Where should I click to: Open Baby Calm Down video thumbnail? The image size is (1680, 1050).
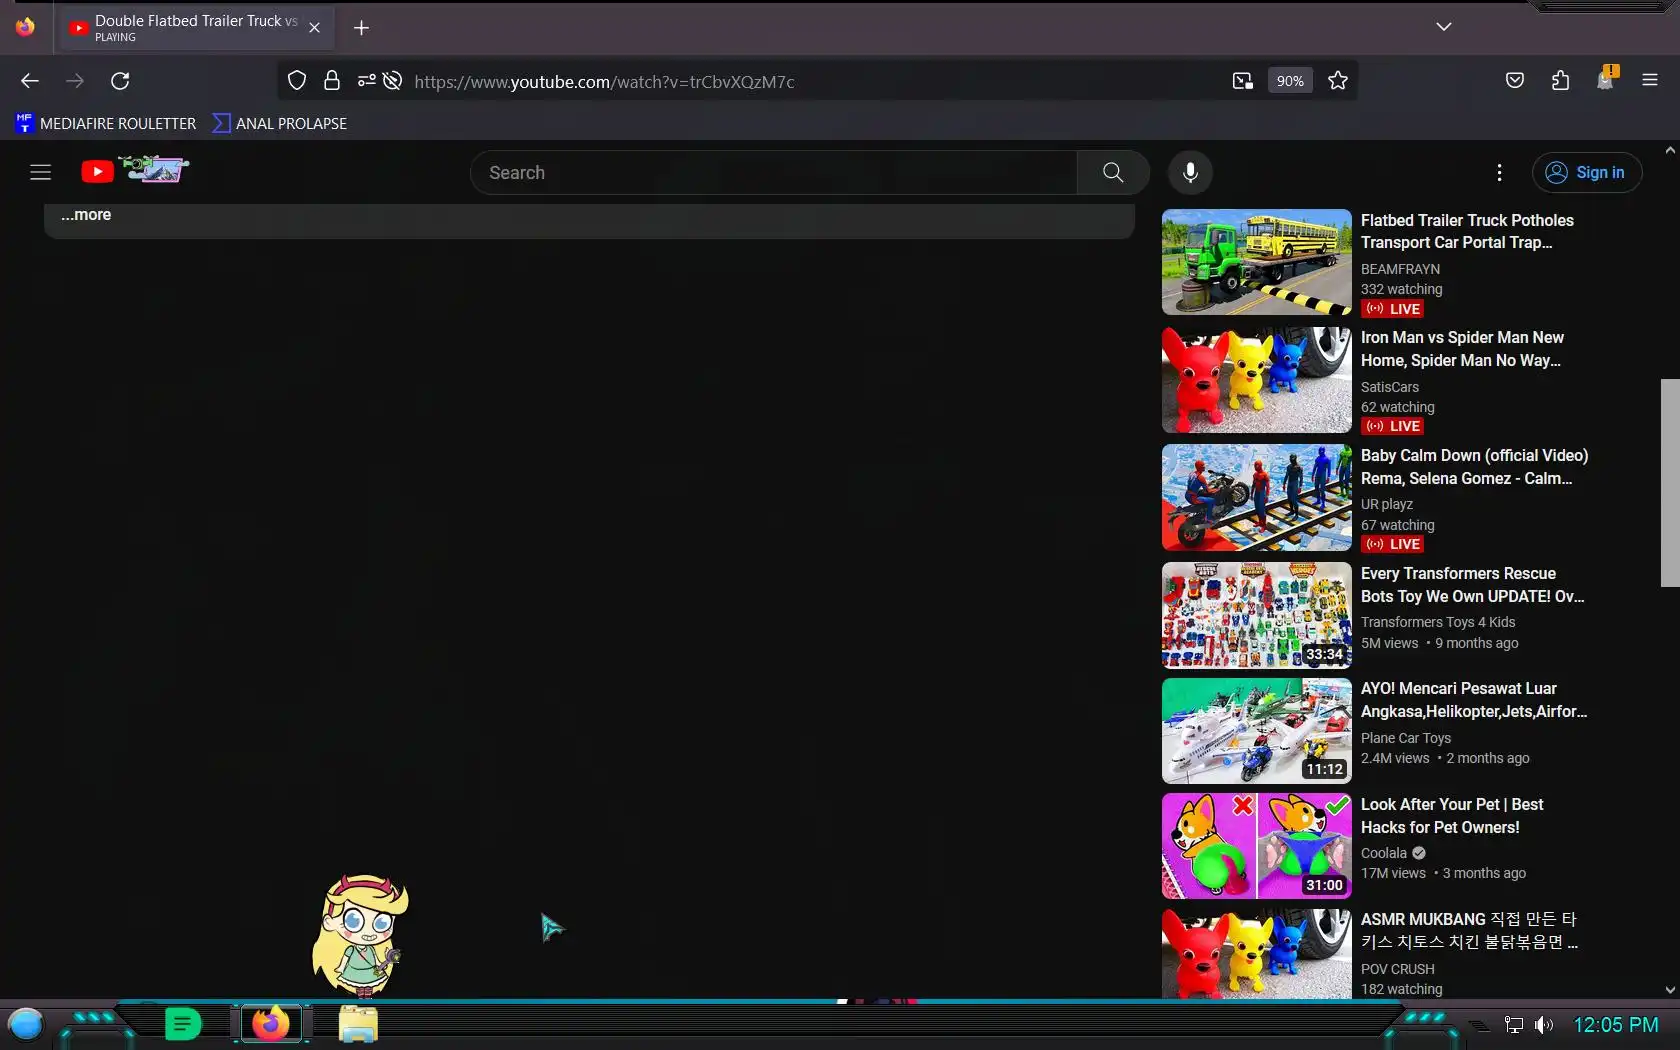1256,497
